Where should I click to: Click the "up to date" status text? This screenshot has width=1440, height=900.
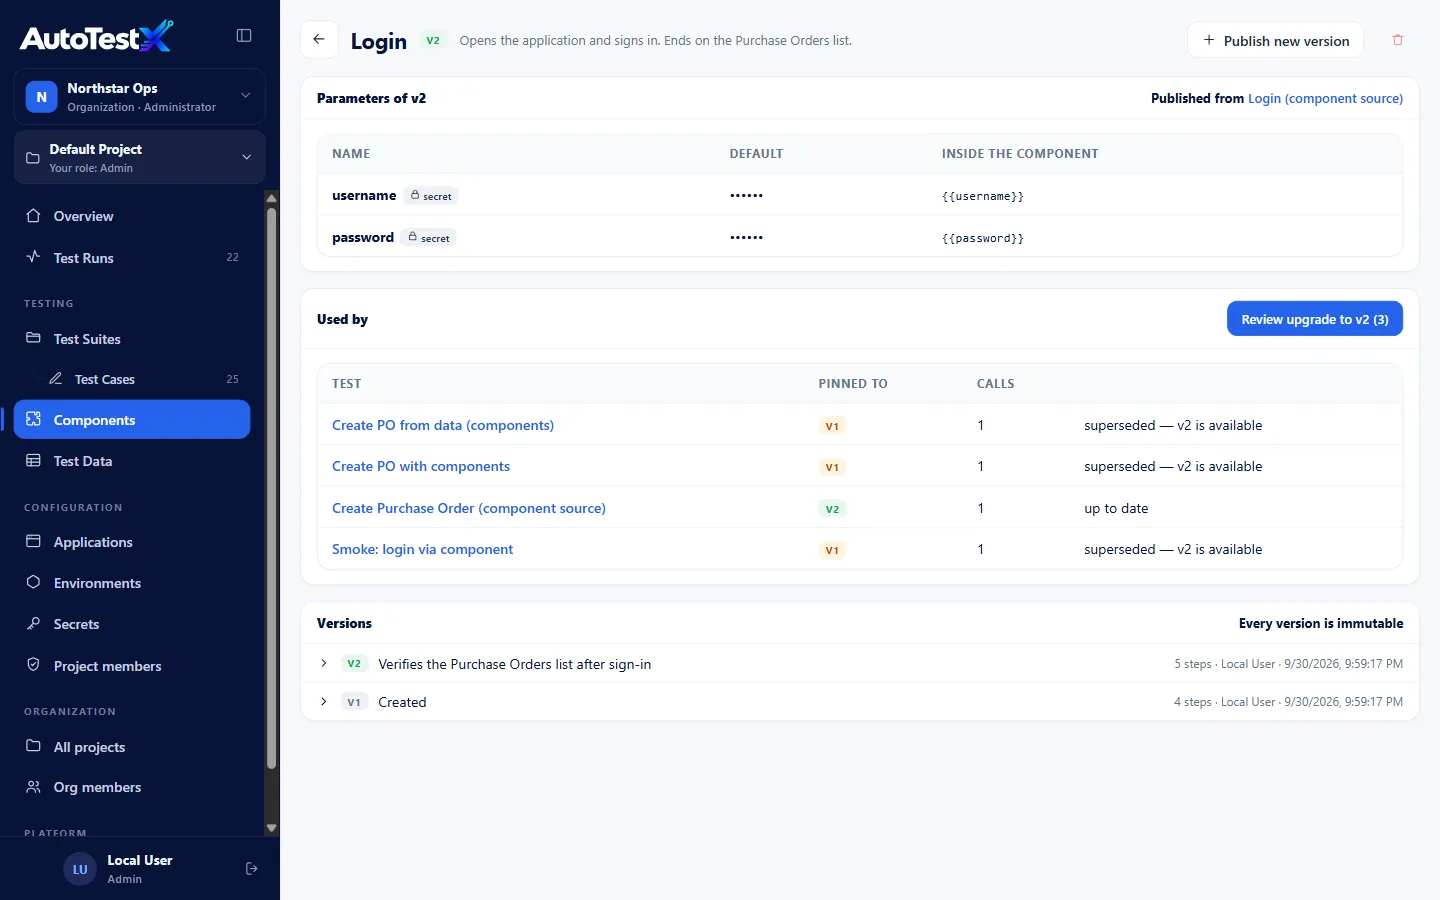[x=1116, y=508]
